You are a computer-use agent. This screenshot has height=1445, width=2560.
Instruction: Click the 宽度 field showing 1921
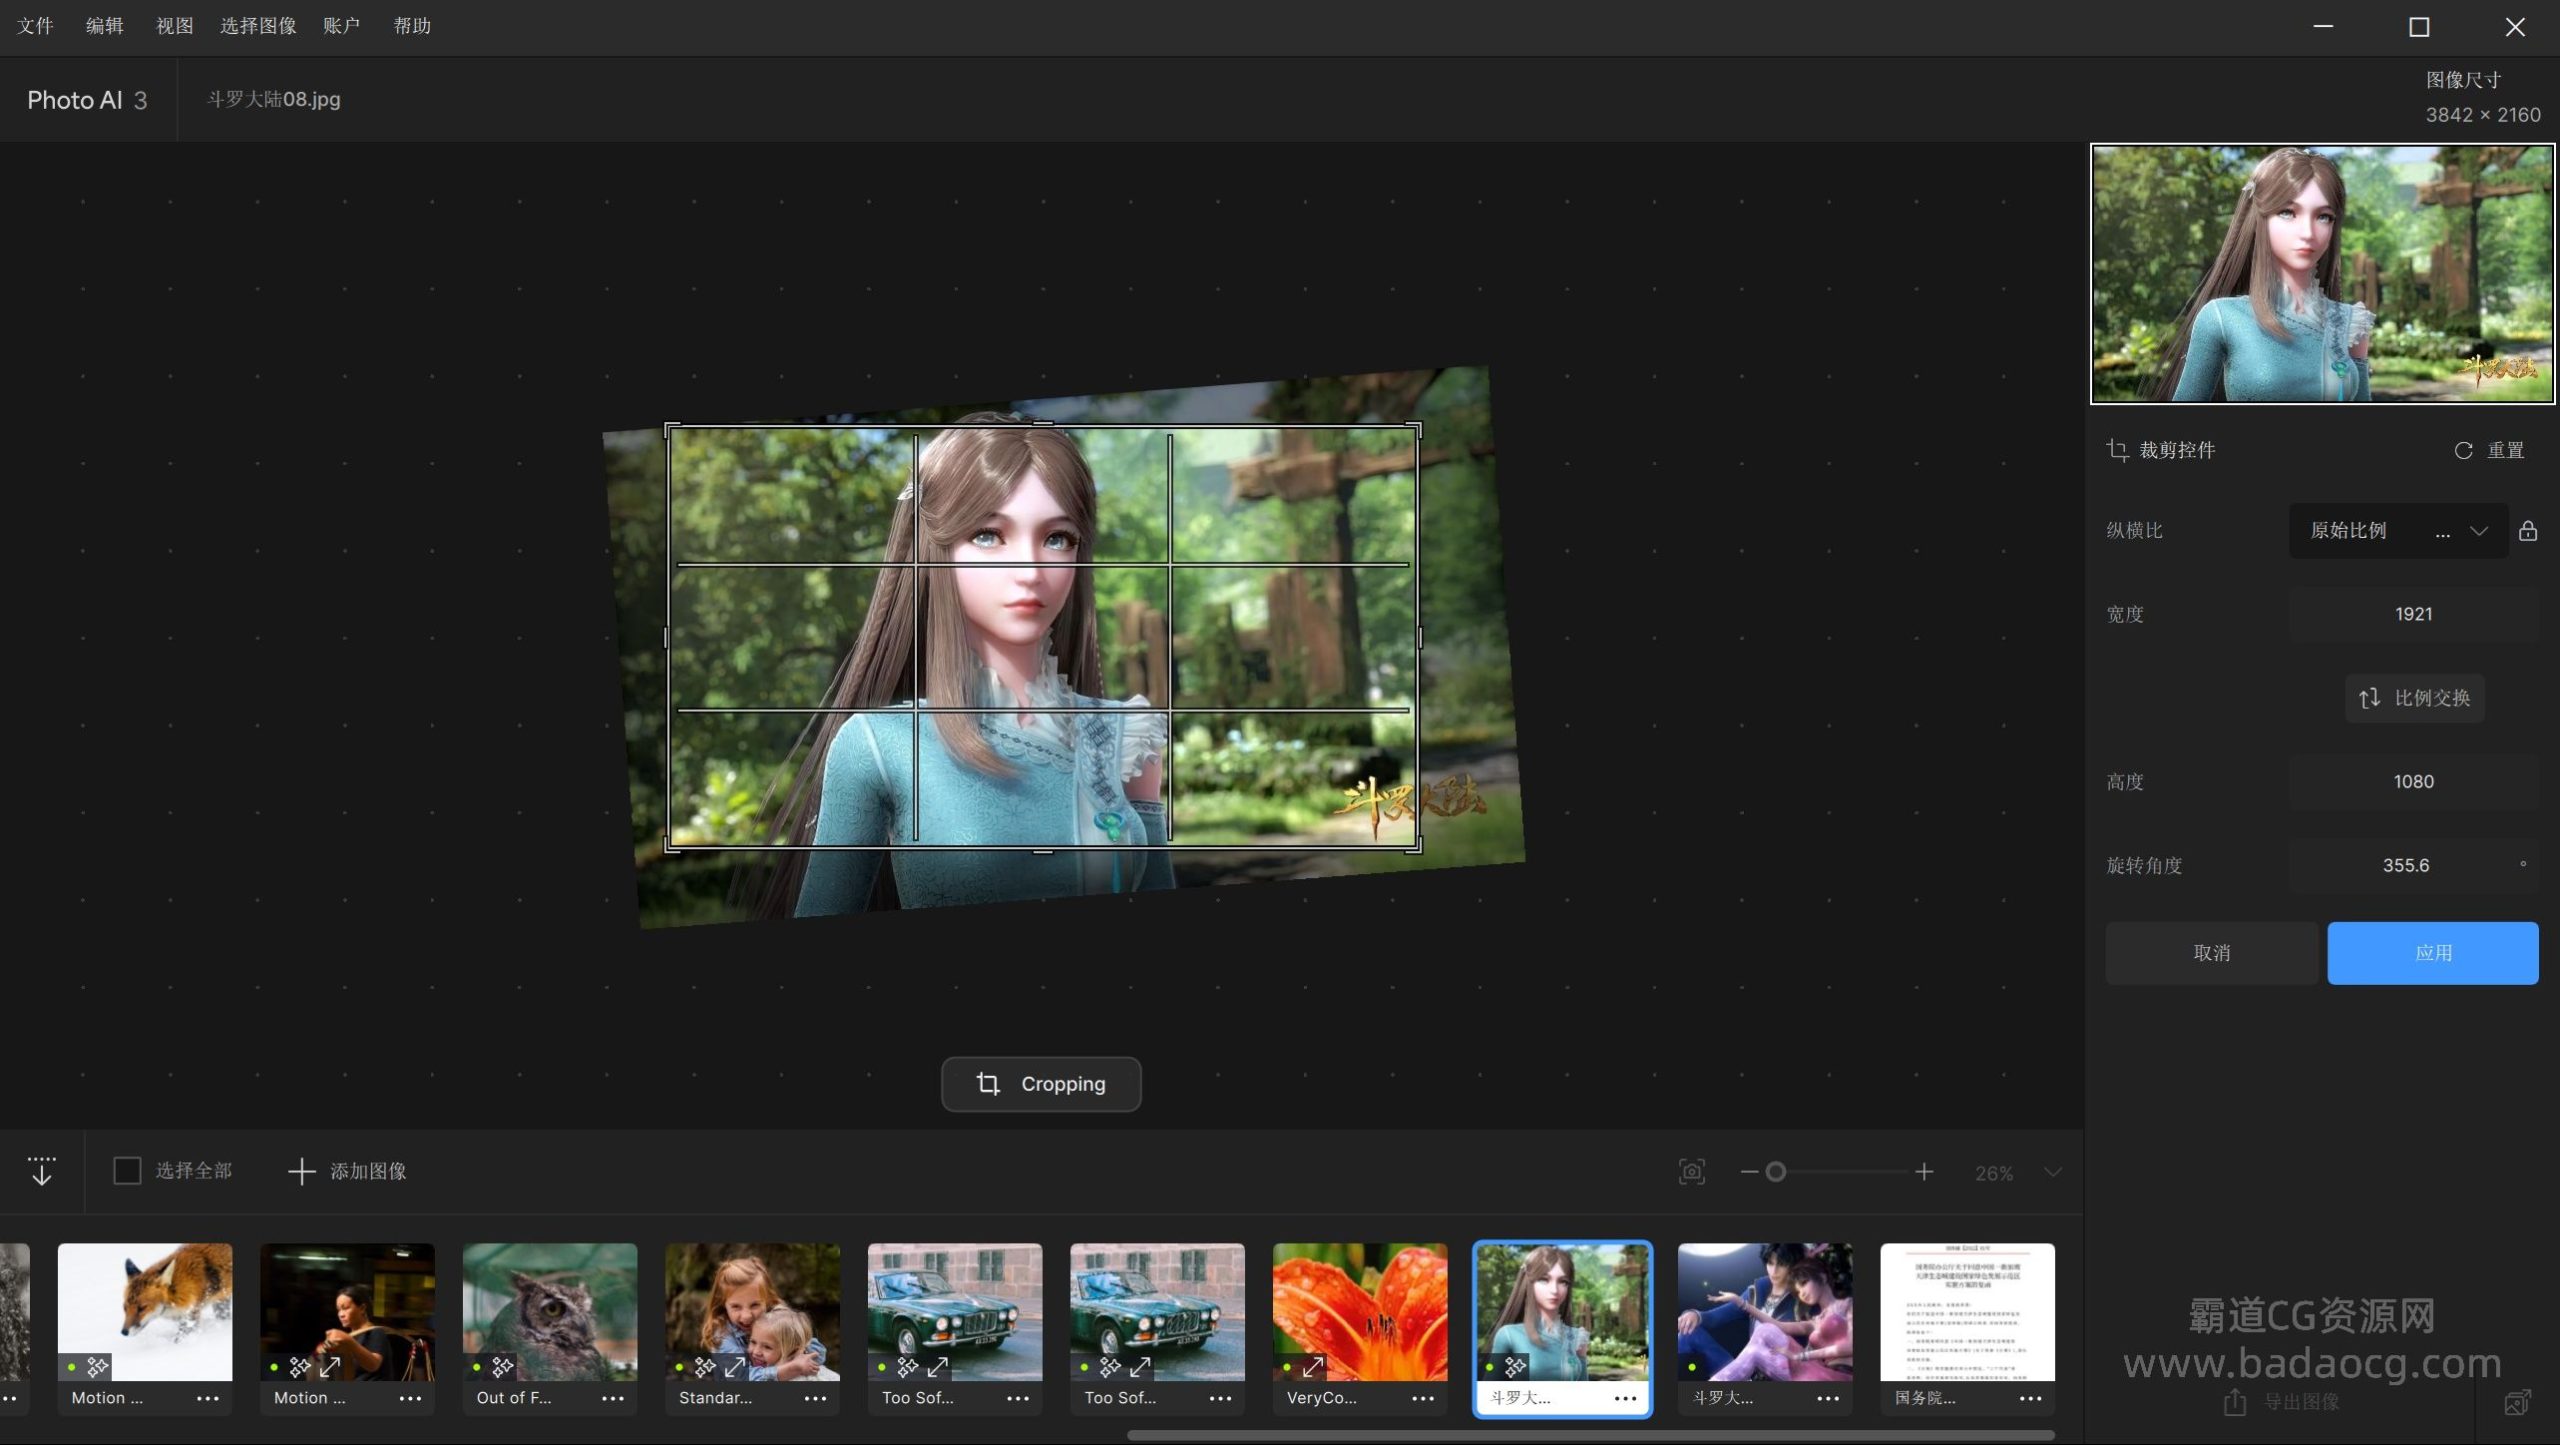[x=2413, y=614]
